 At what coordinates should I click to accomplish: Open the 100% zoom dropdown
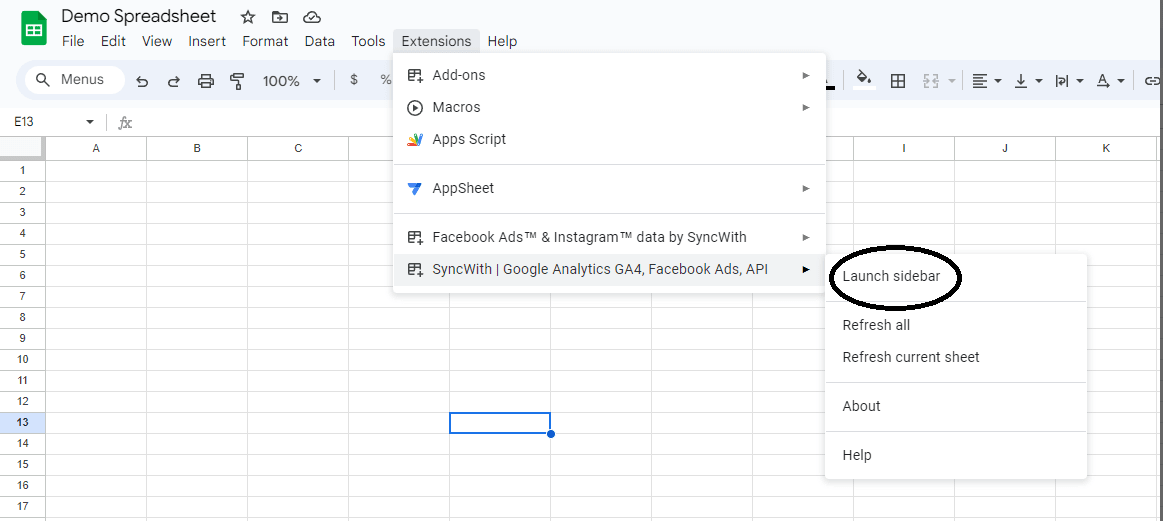(x=291, y=81)
